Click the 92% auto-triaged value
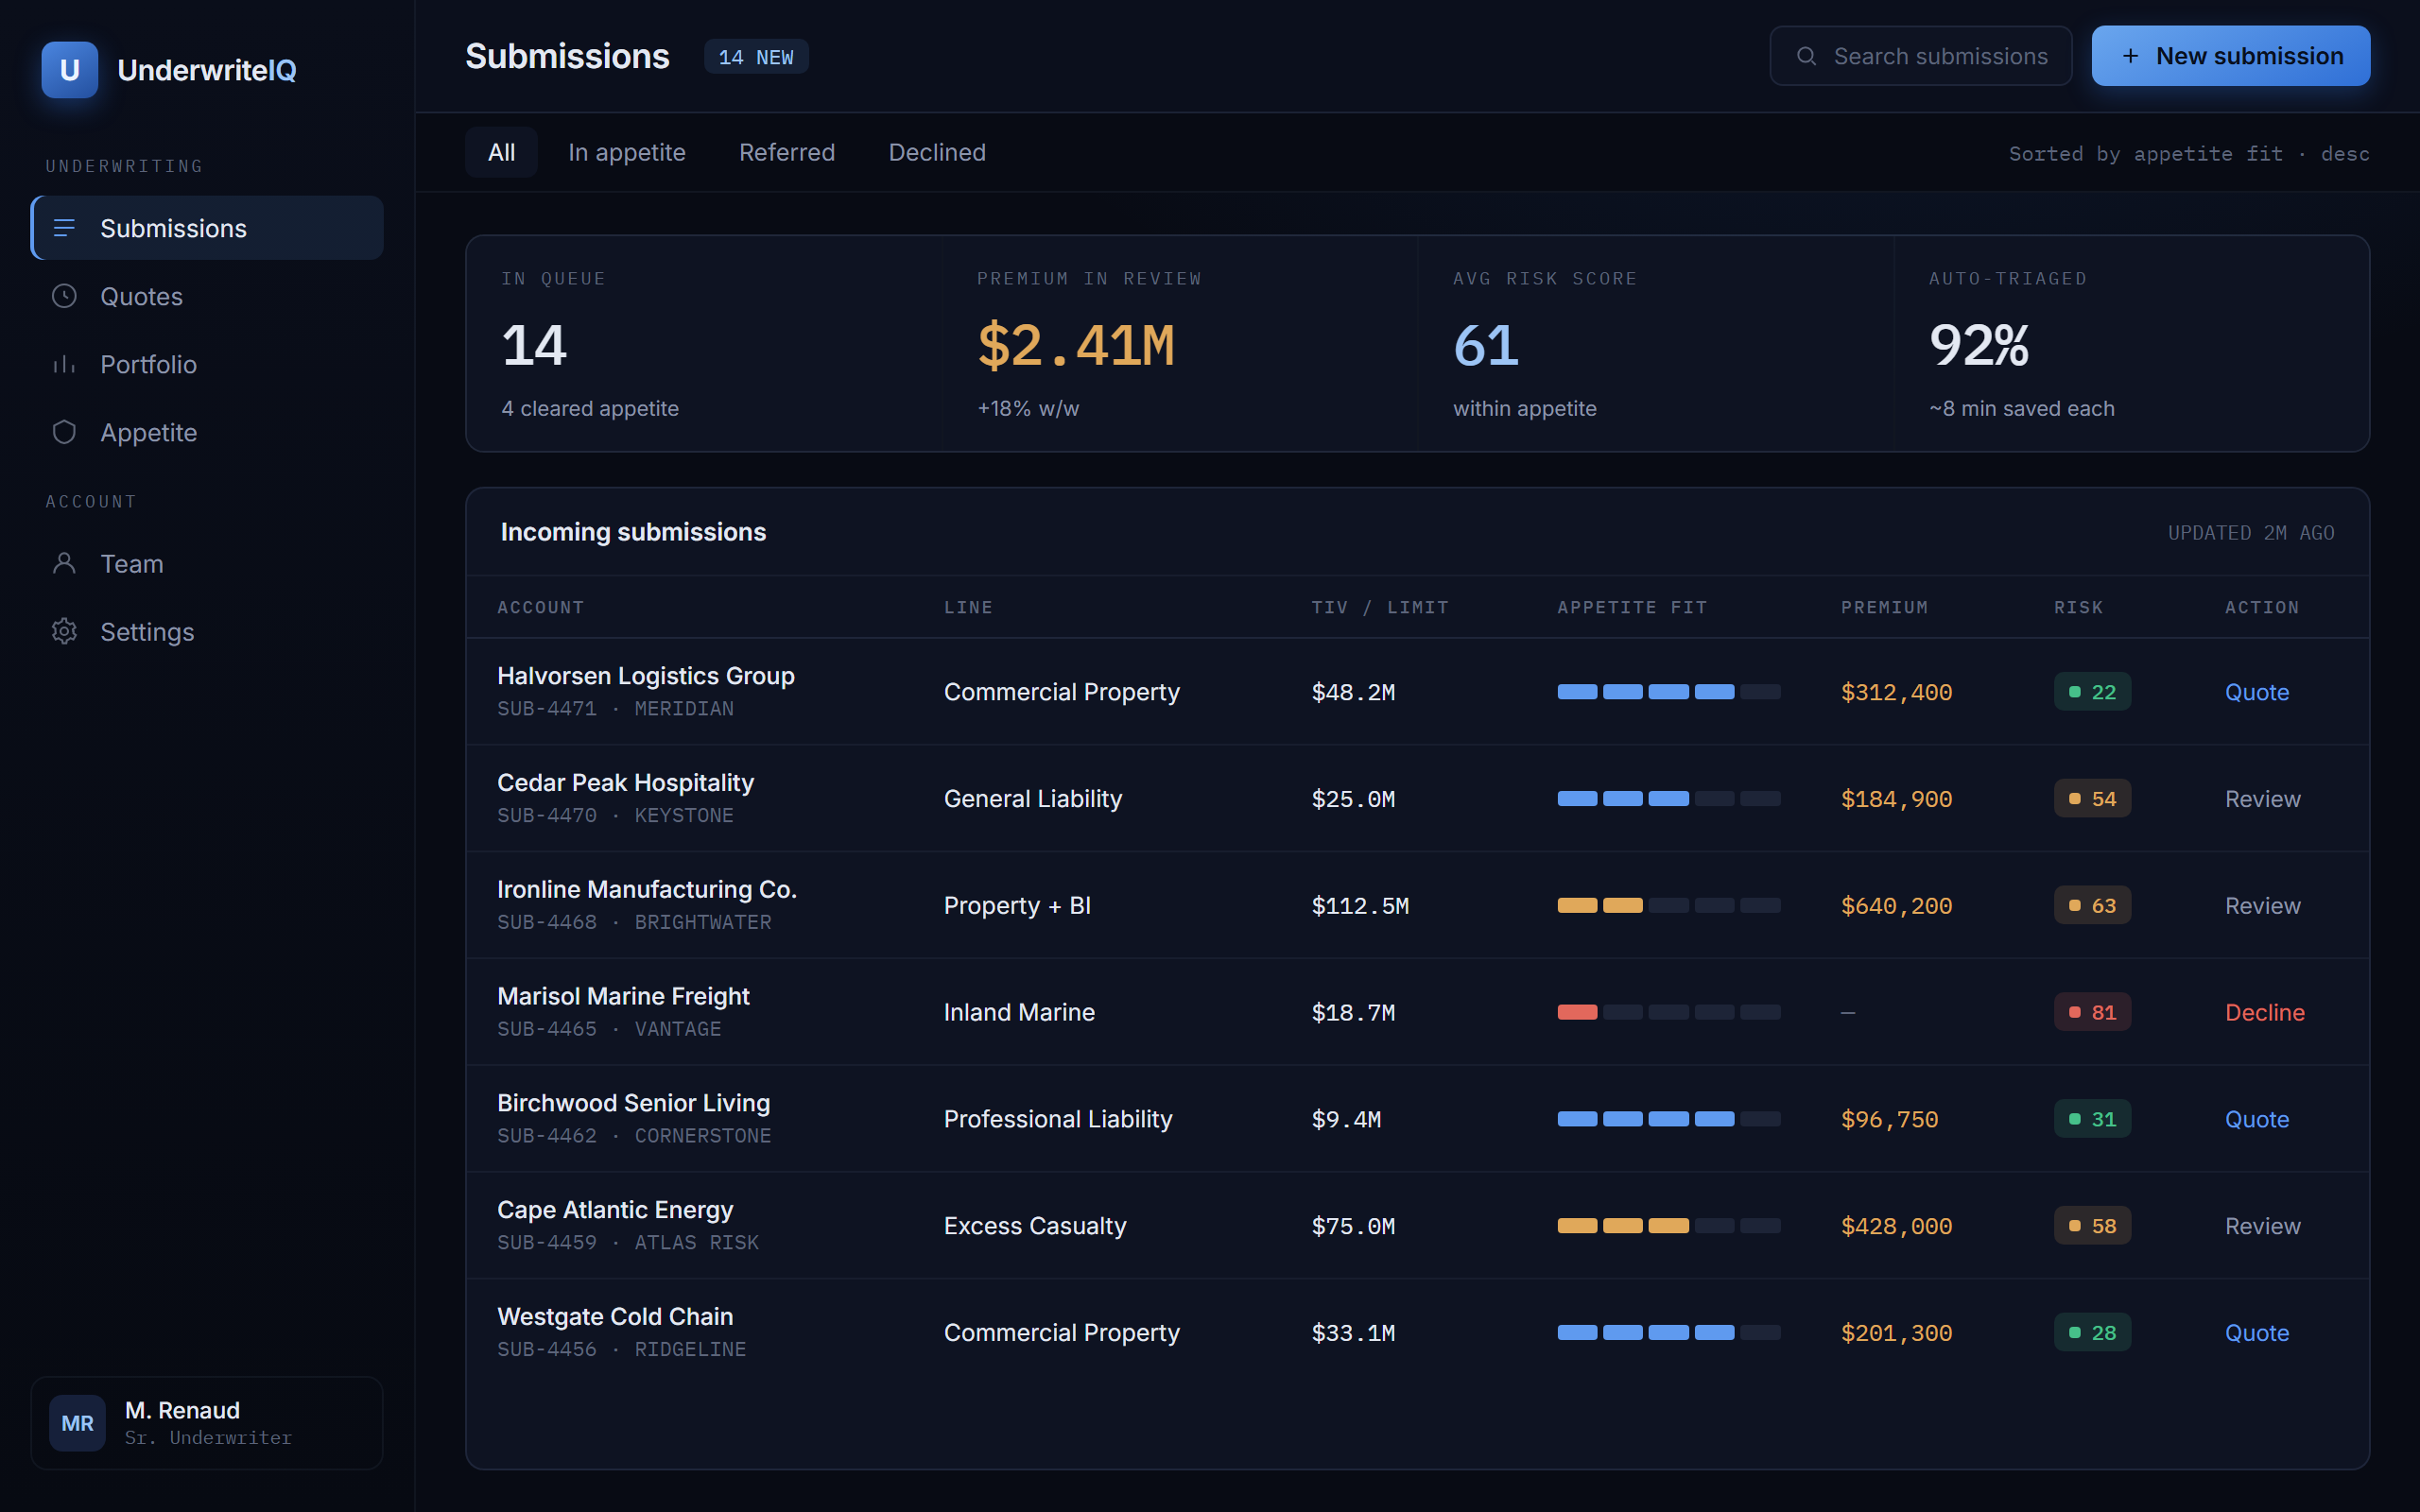 tap(1979, 346)
